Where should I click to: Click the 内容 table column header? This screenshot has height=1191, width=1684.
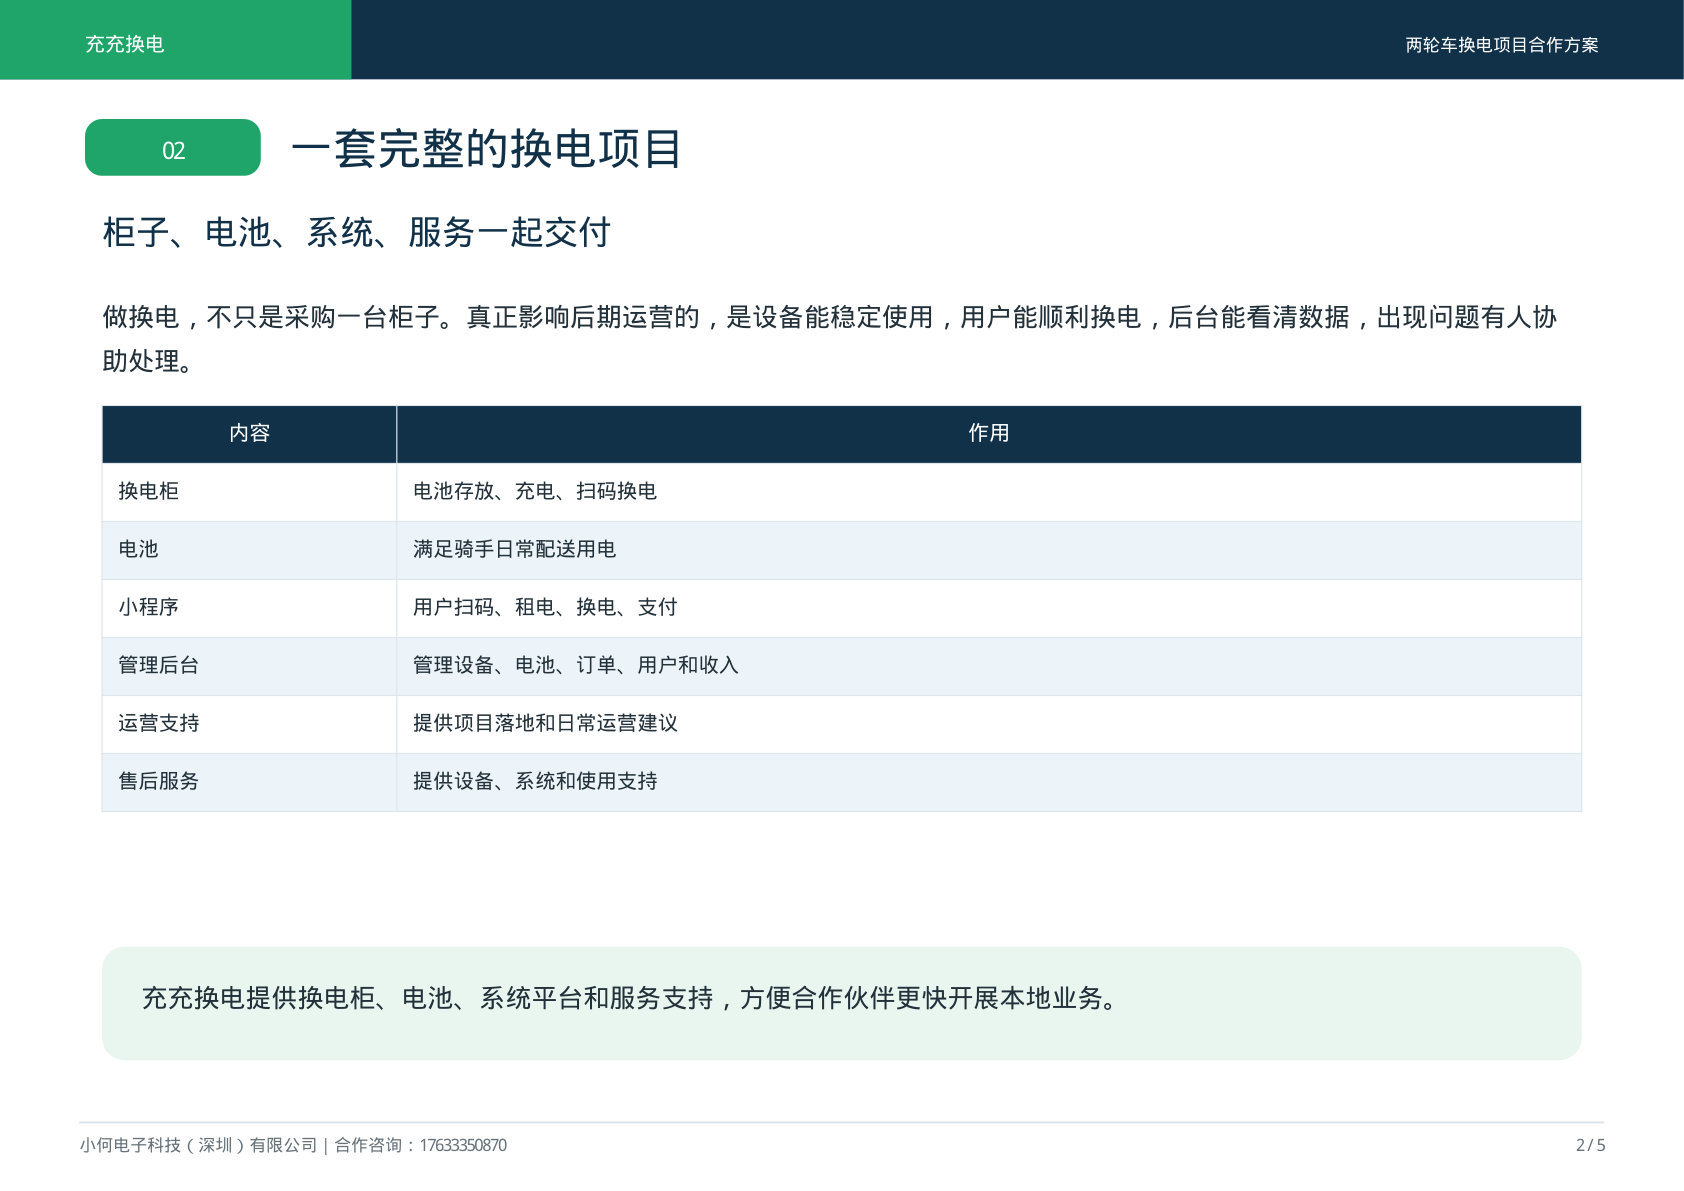point(249,433)
